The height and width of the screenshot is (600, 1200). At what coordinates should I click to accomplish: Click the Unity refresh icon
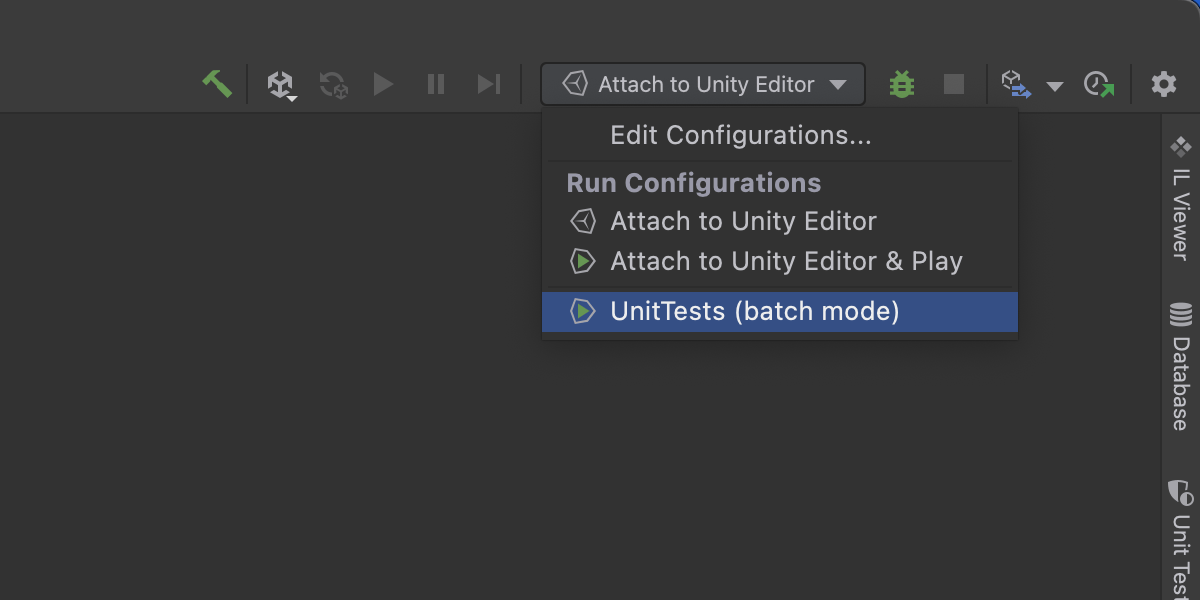coord(334,85)
